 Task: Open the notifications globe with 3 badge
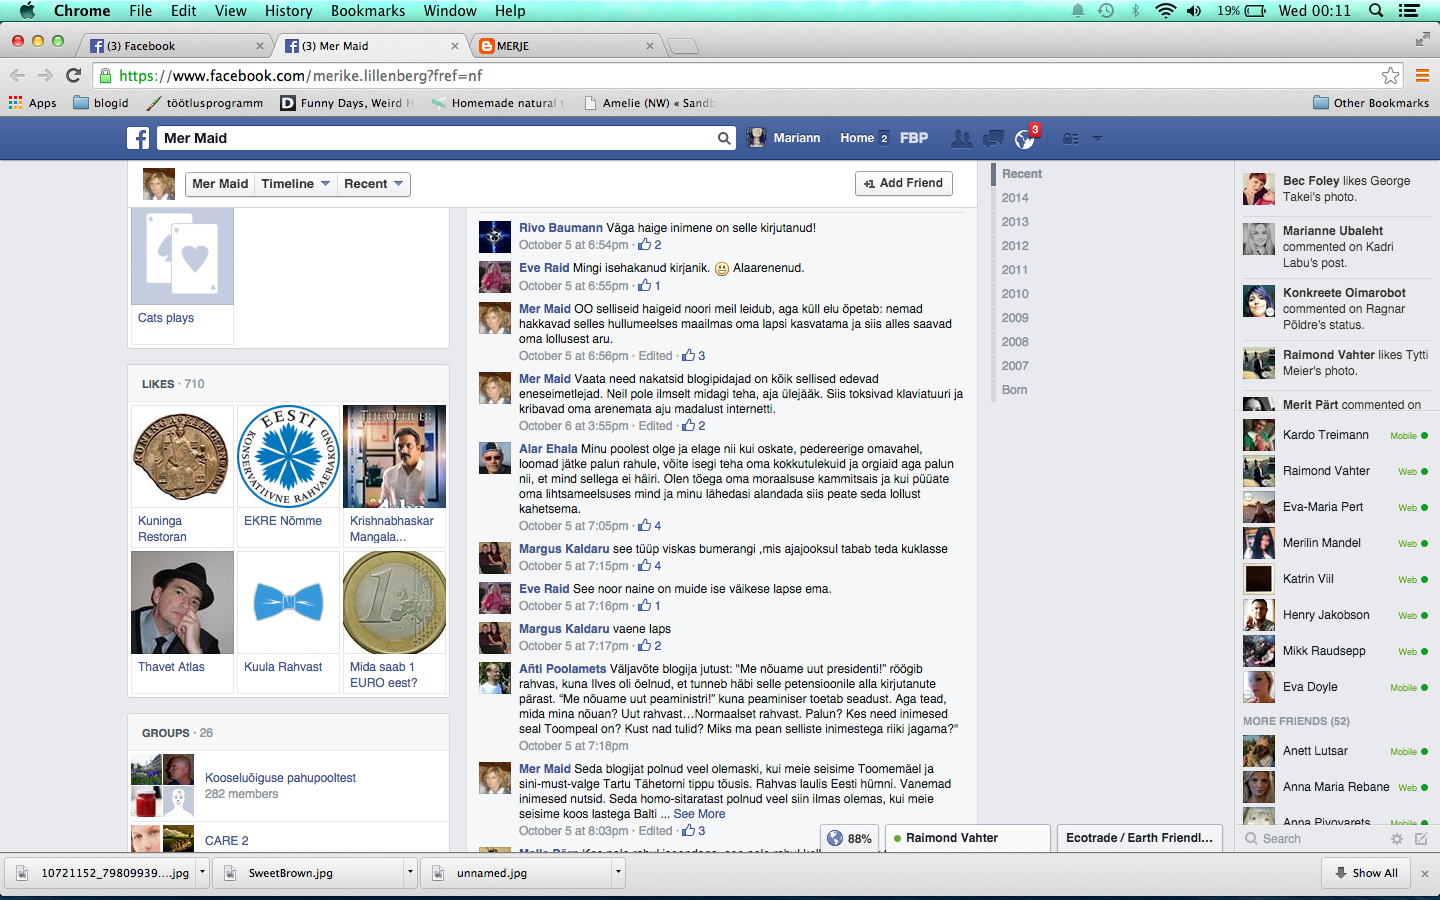[x=1026, y=137]
